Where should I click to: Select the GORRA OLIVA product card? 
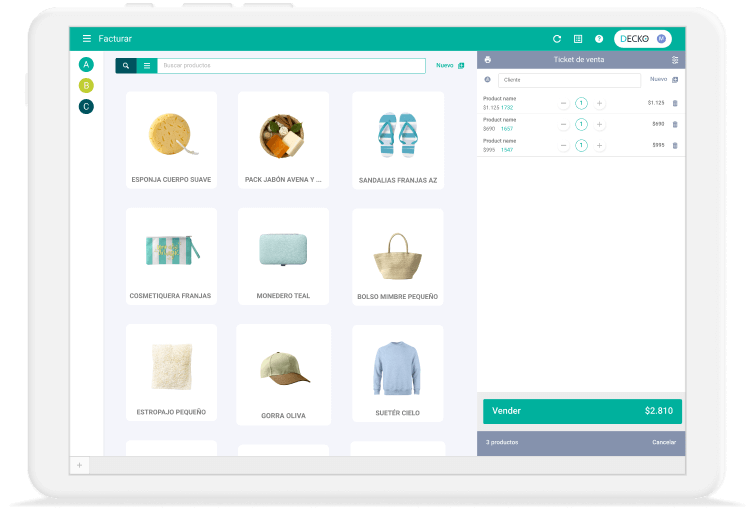pyautogui.click(x=283, y=375)
